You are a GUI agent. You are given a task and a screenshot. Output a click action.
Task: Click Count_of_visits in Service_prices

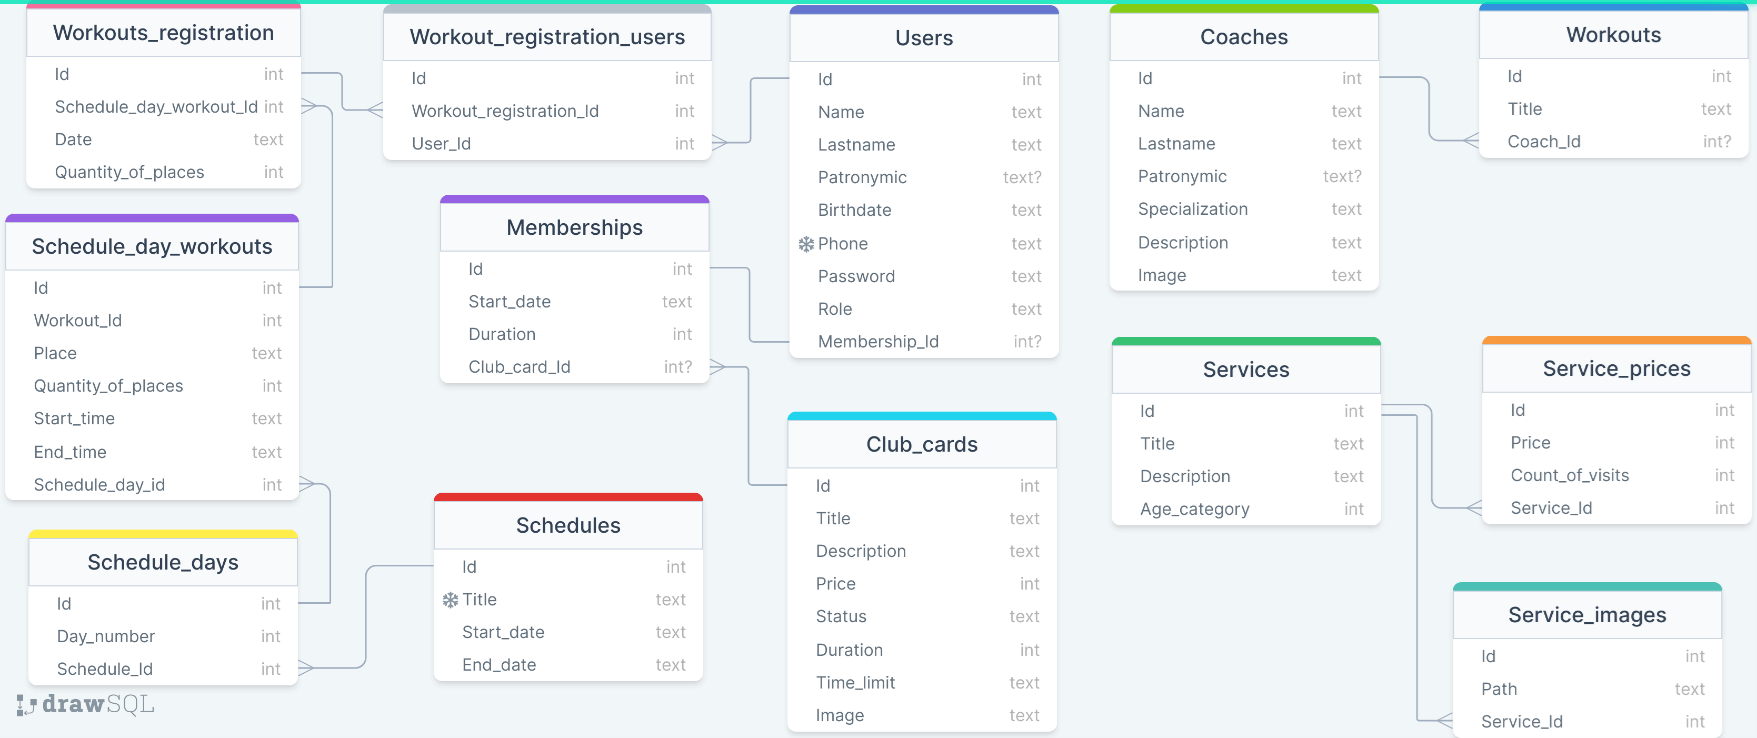coord(1569,476)
